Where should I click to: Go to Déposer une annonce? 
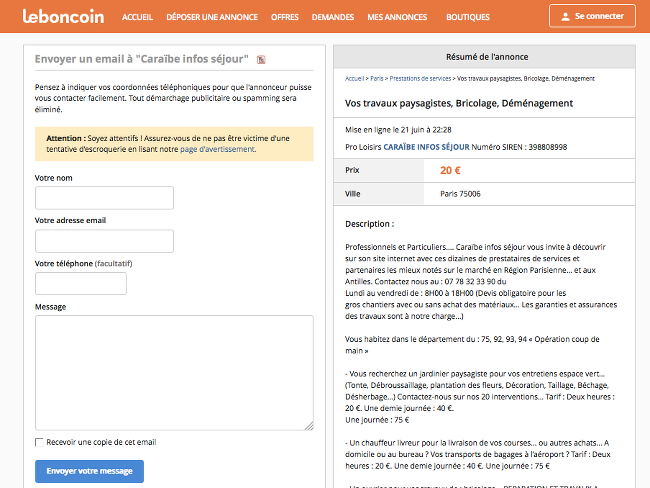tap(214, 17)
